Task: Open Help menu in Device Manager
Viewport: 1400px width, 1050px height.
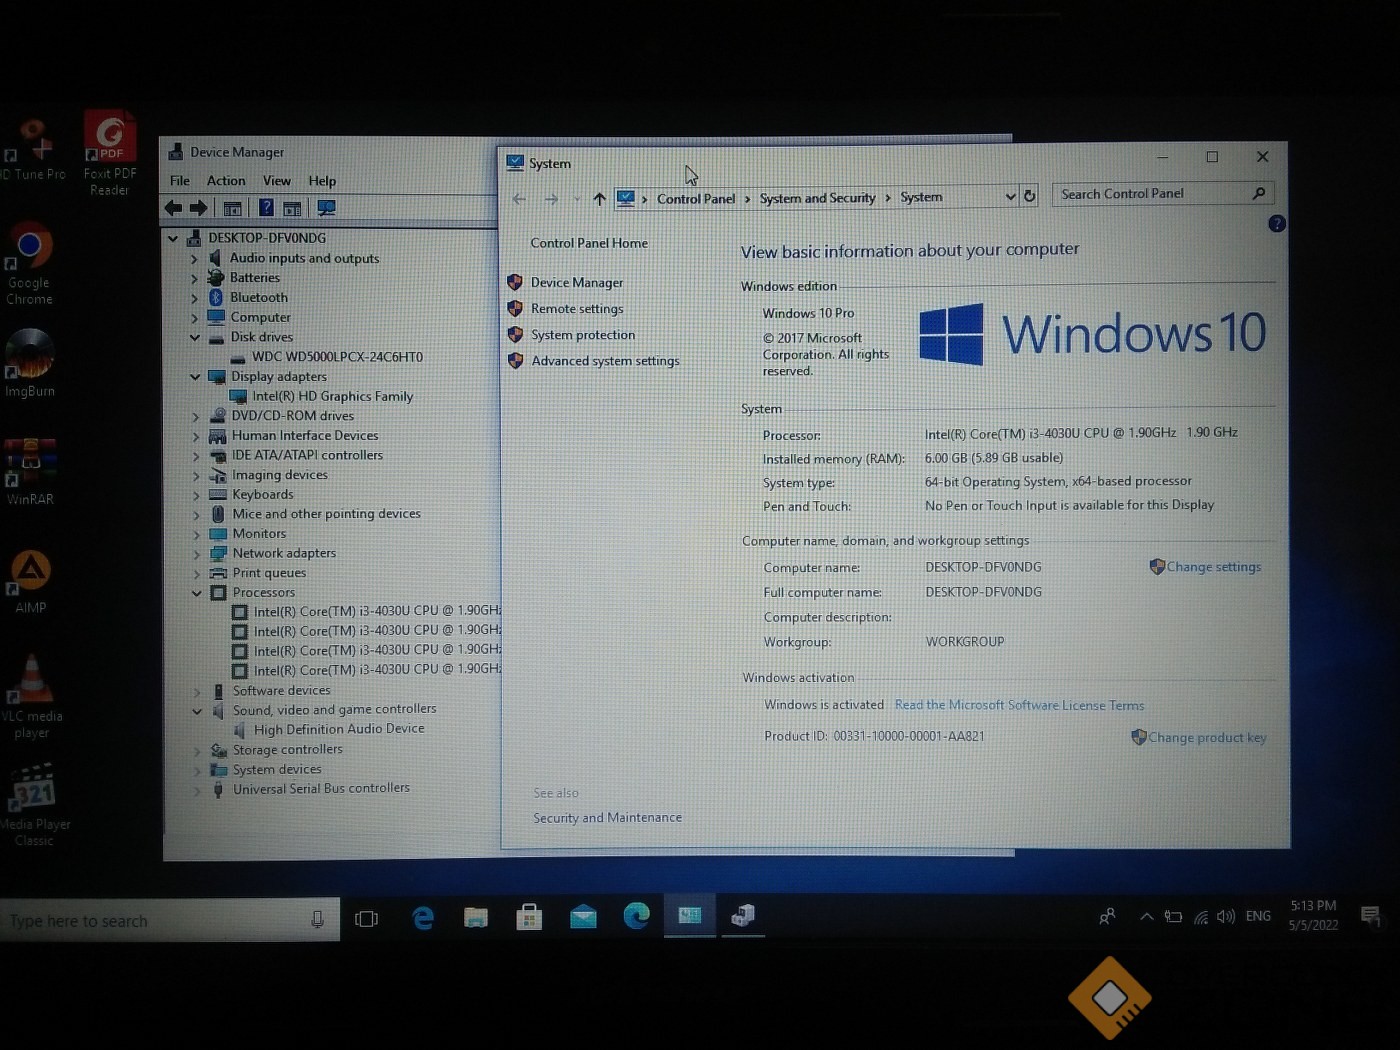Action: click(x=322, y=181)
